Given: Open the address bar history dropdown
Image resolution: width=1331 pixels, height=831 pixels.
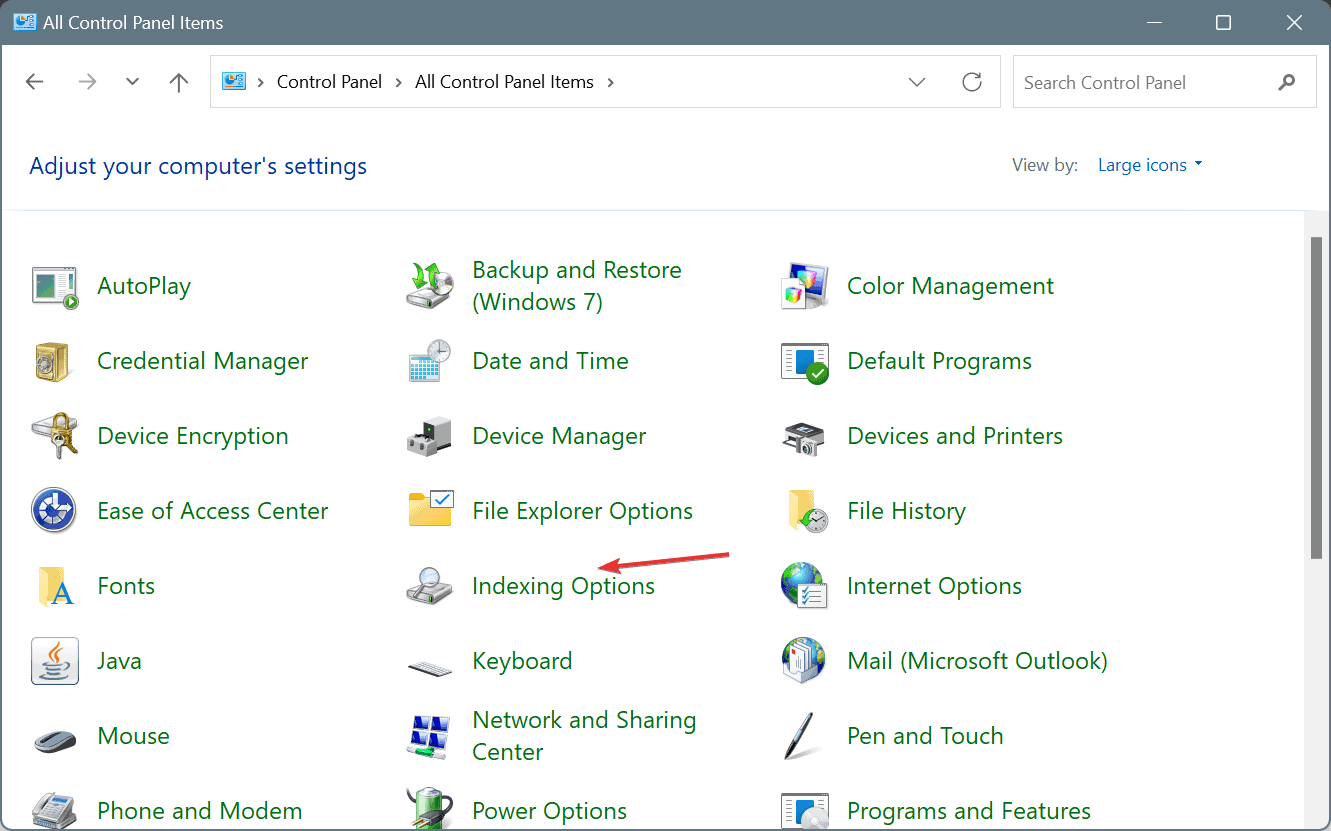Looking at the screenshot, I should [x=917, y=82].
